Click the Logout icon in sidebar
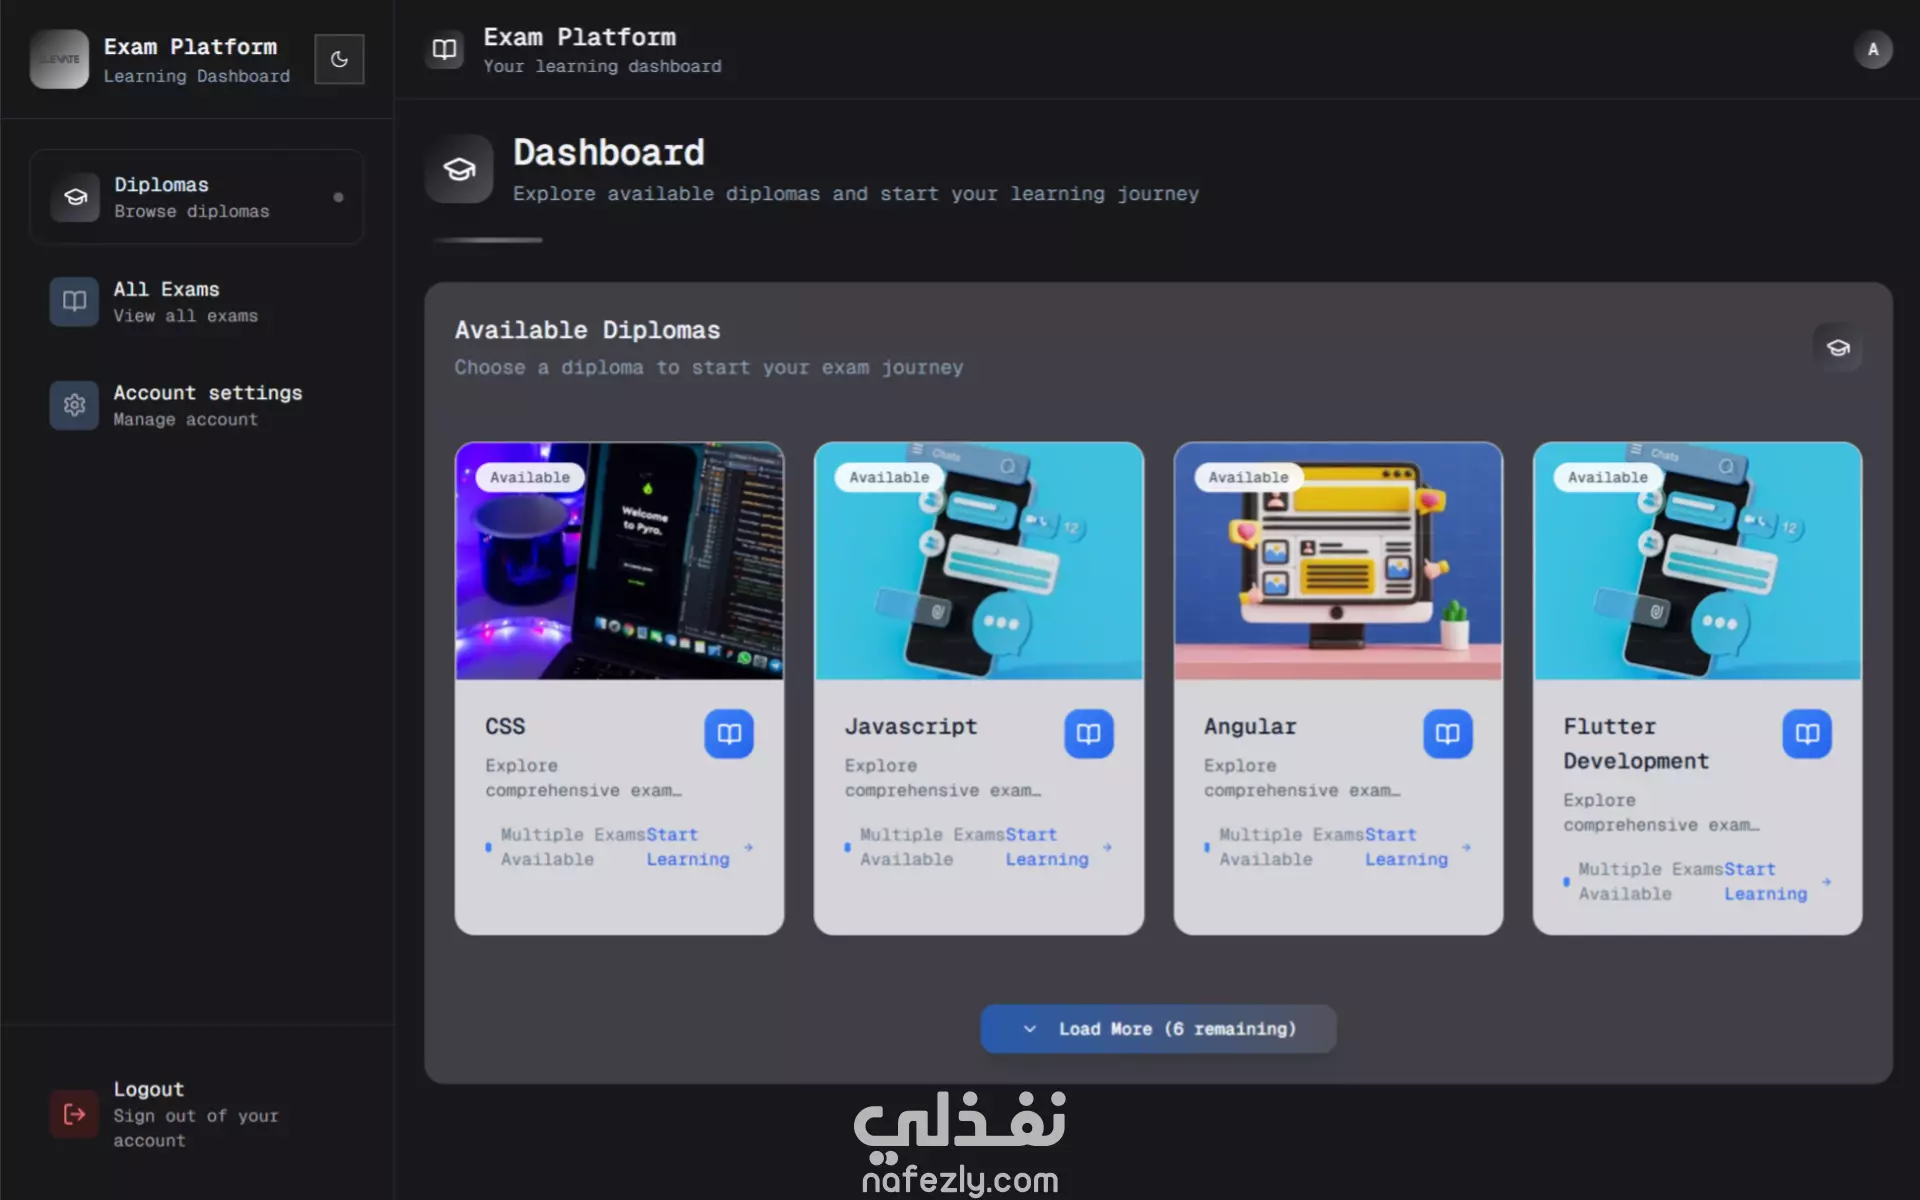This screenshot has height=1200, width=1920. coord(74,1114)
